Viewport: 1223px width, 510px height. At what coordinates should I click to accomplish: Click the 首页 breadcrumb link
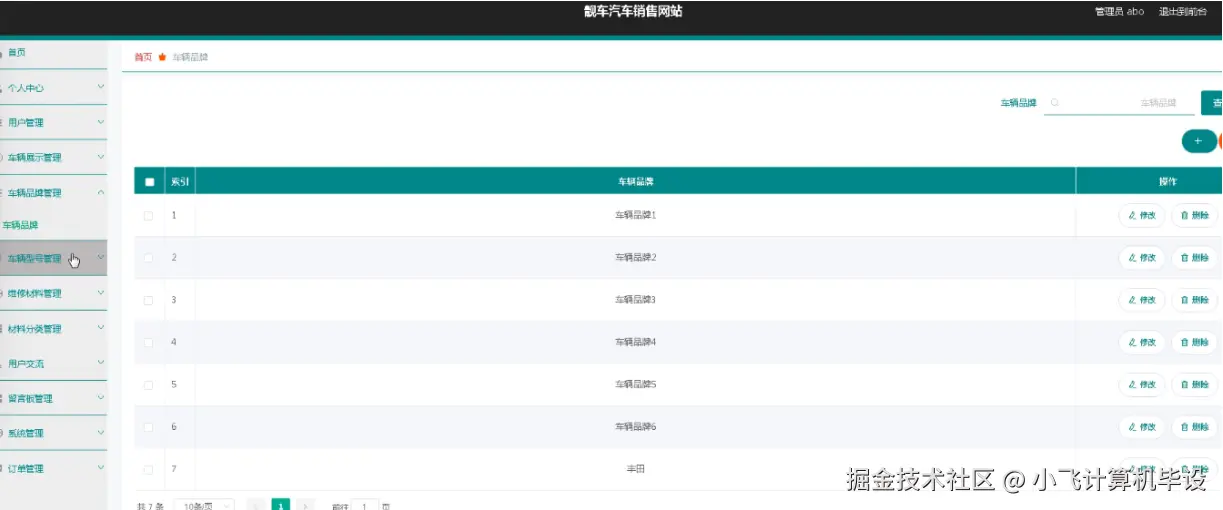(x=143, y=57)
